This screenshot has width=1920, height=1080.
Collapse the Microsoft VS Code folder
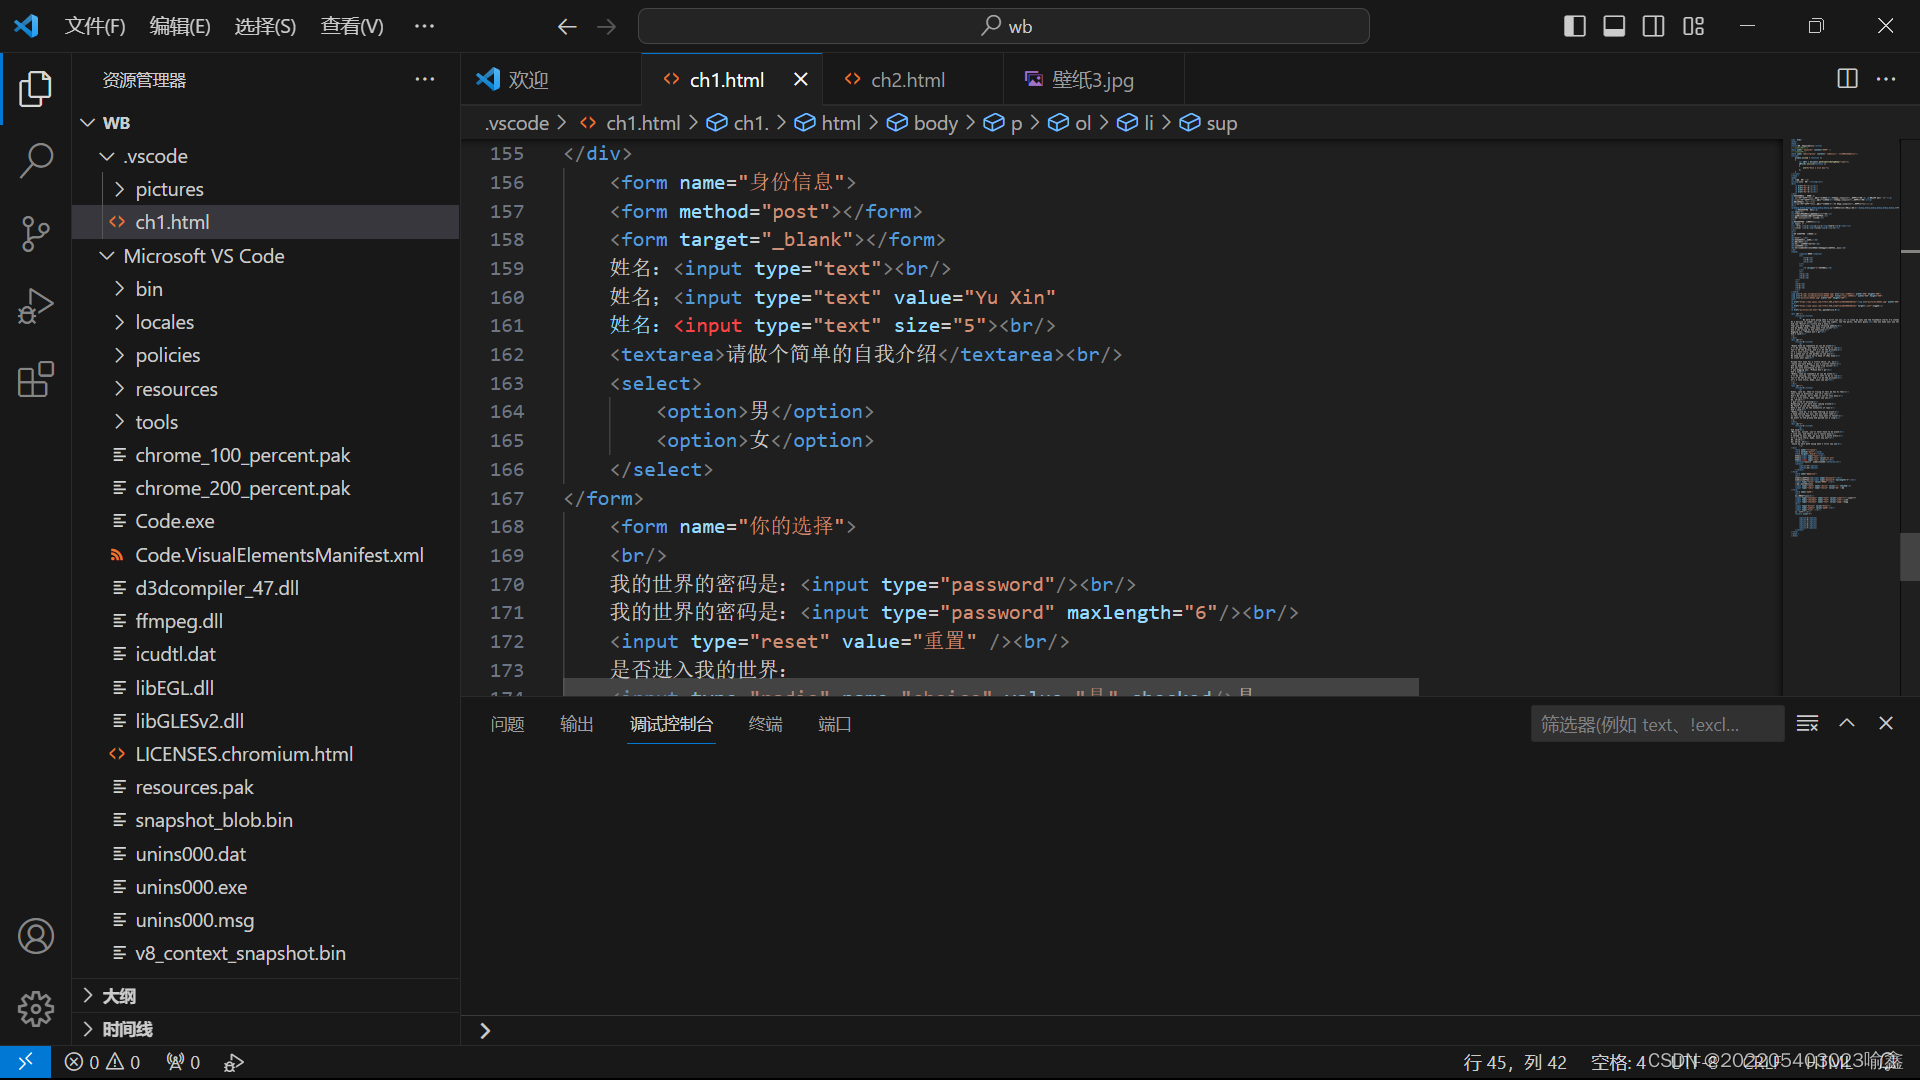pos(203,256)
